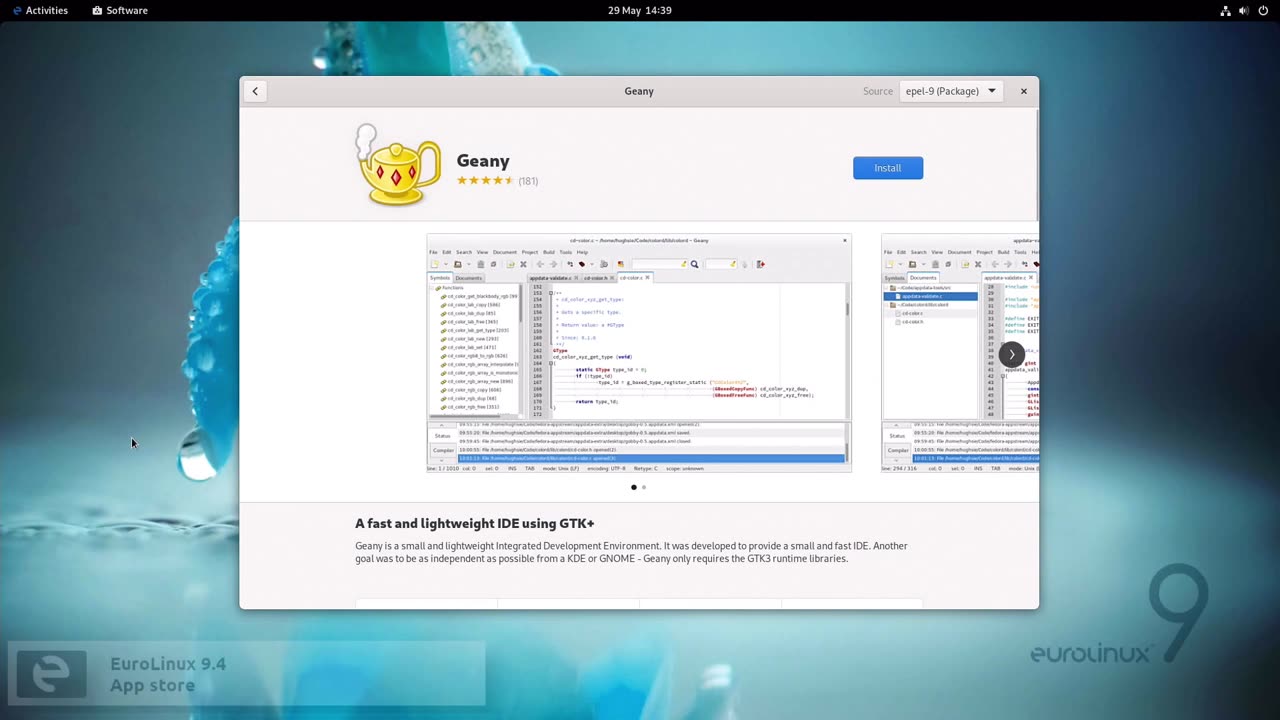Open the Software app menu in top bar
The height and width of the screenshot is (720, 1280).
[120, 10]
